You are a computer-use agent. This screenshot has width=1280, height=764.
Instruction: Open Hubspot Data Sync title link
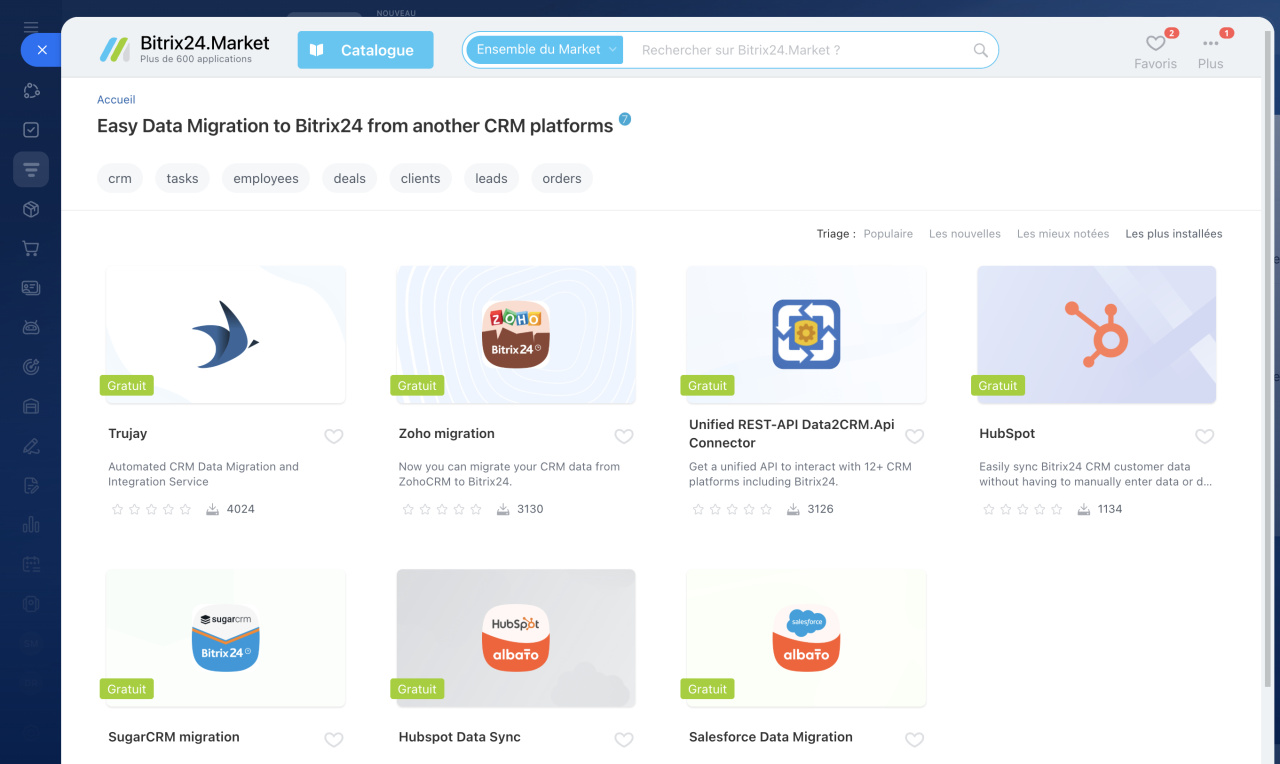pyautogui.click(x=460, y=737)
